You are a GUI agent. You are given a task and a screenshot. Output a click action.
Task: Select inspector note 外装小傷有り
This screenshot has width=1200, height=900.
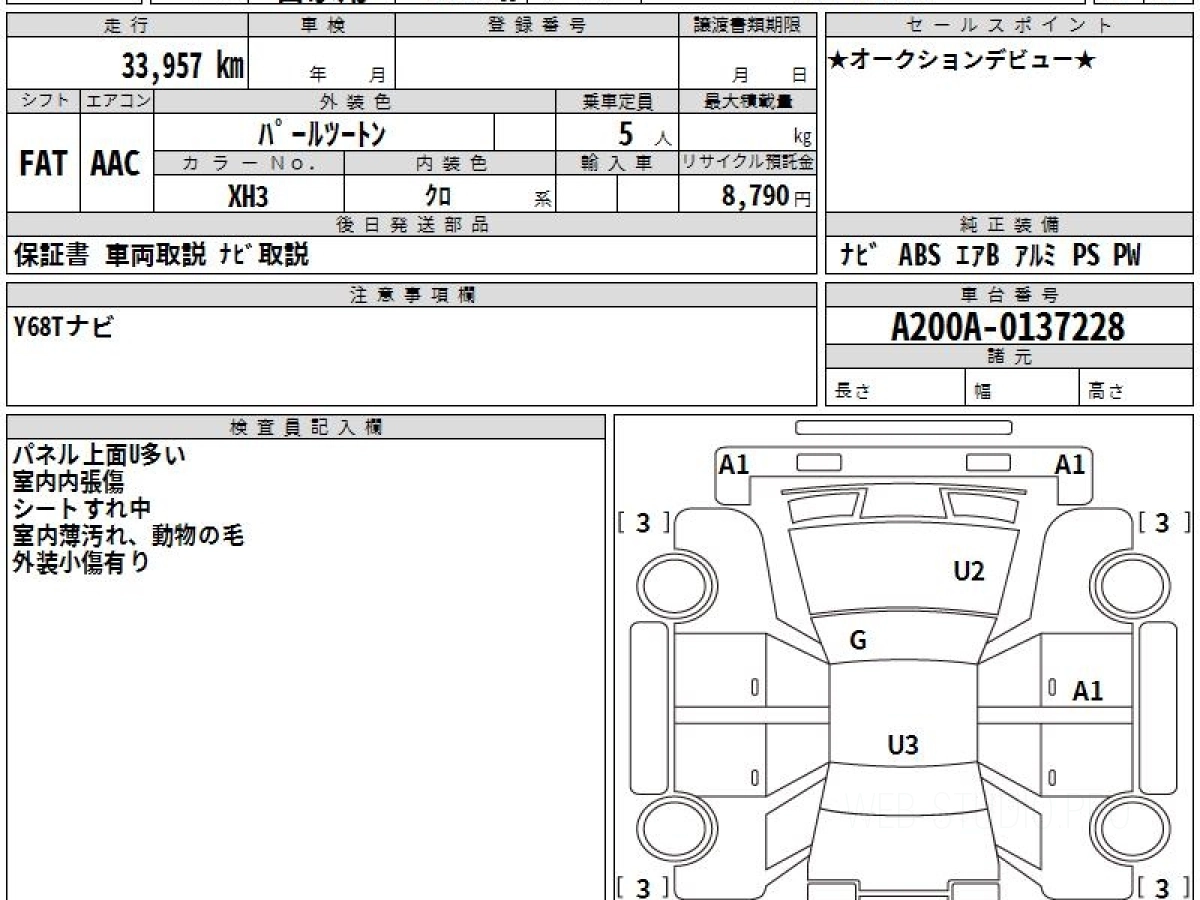(81, 563)
